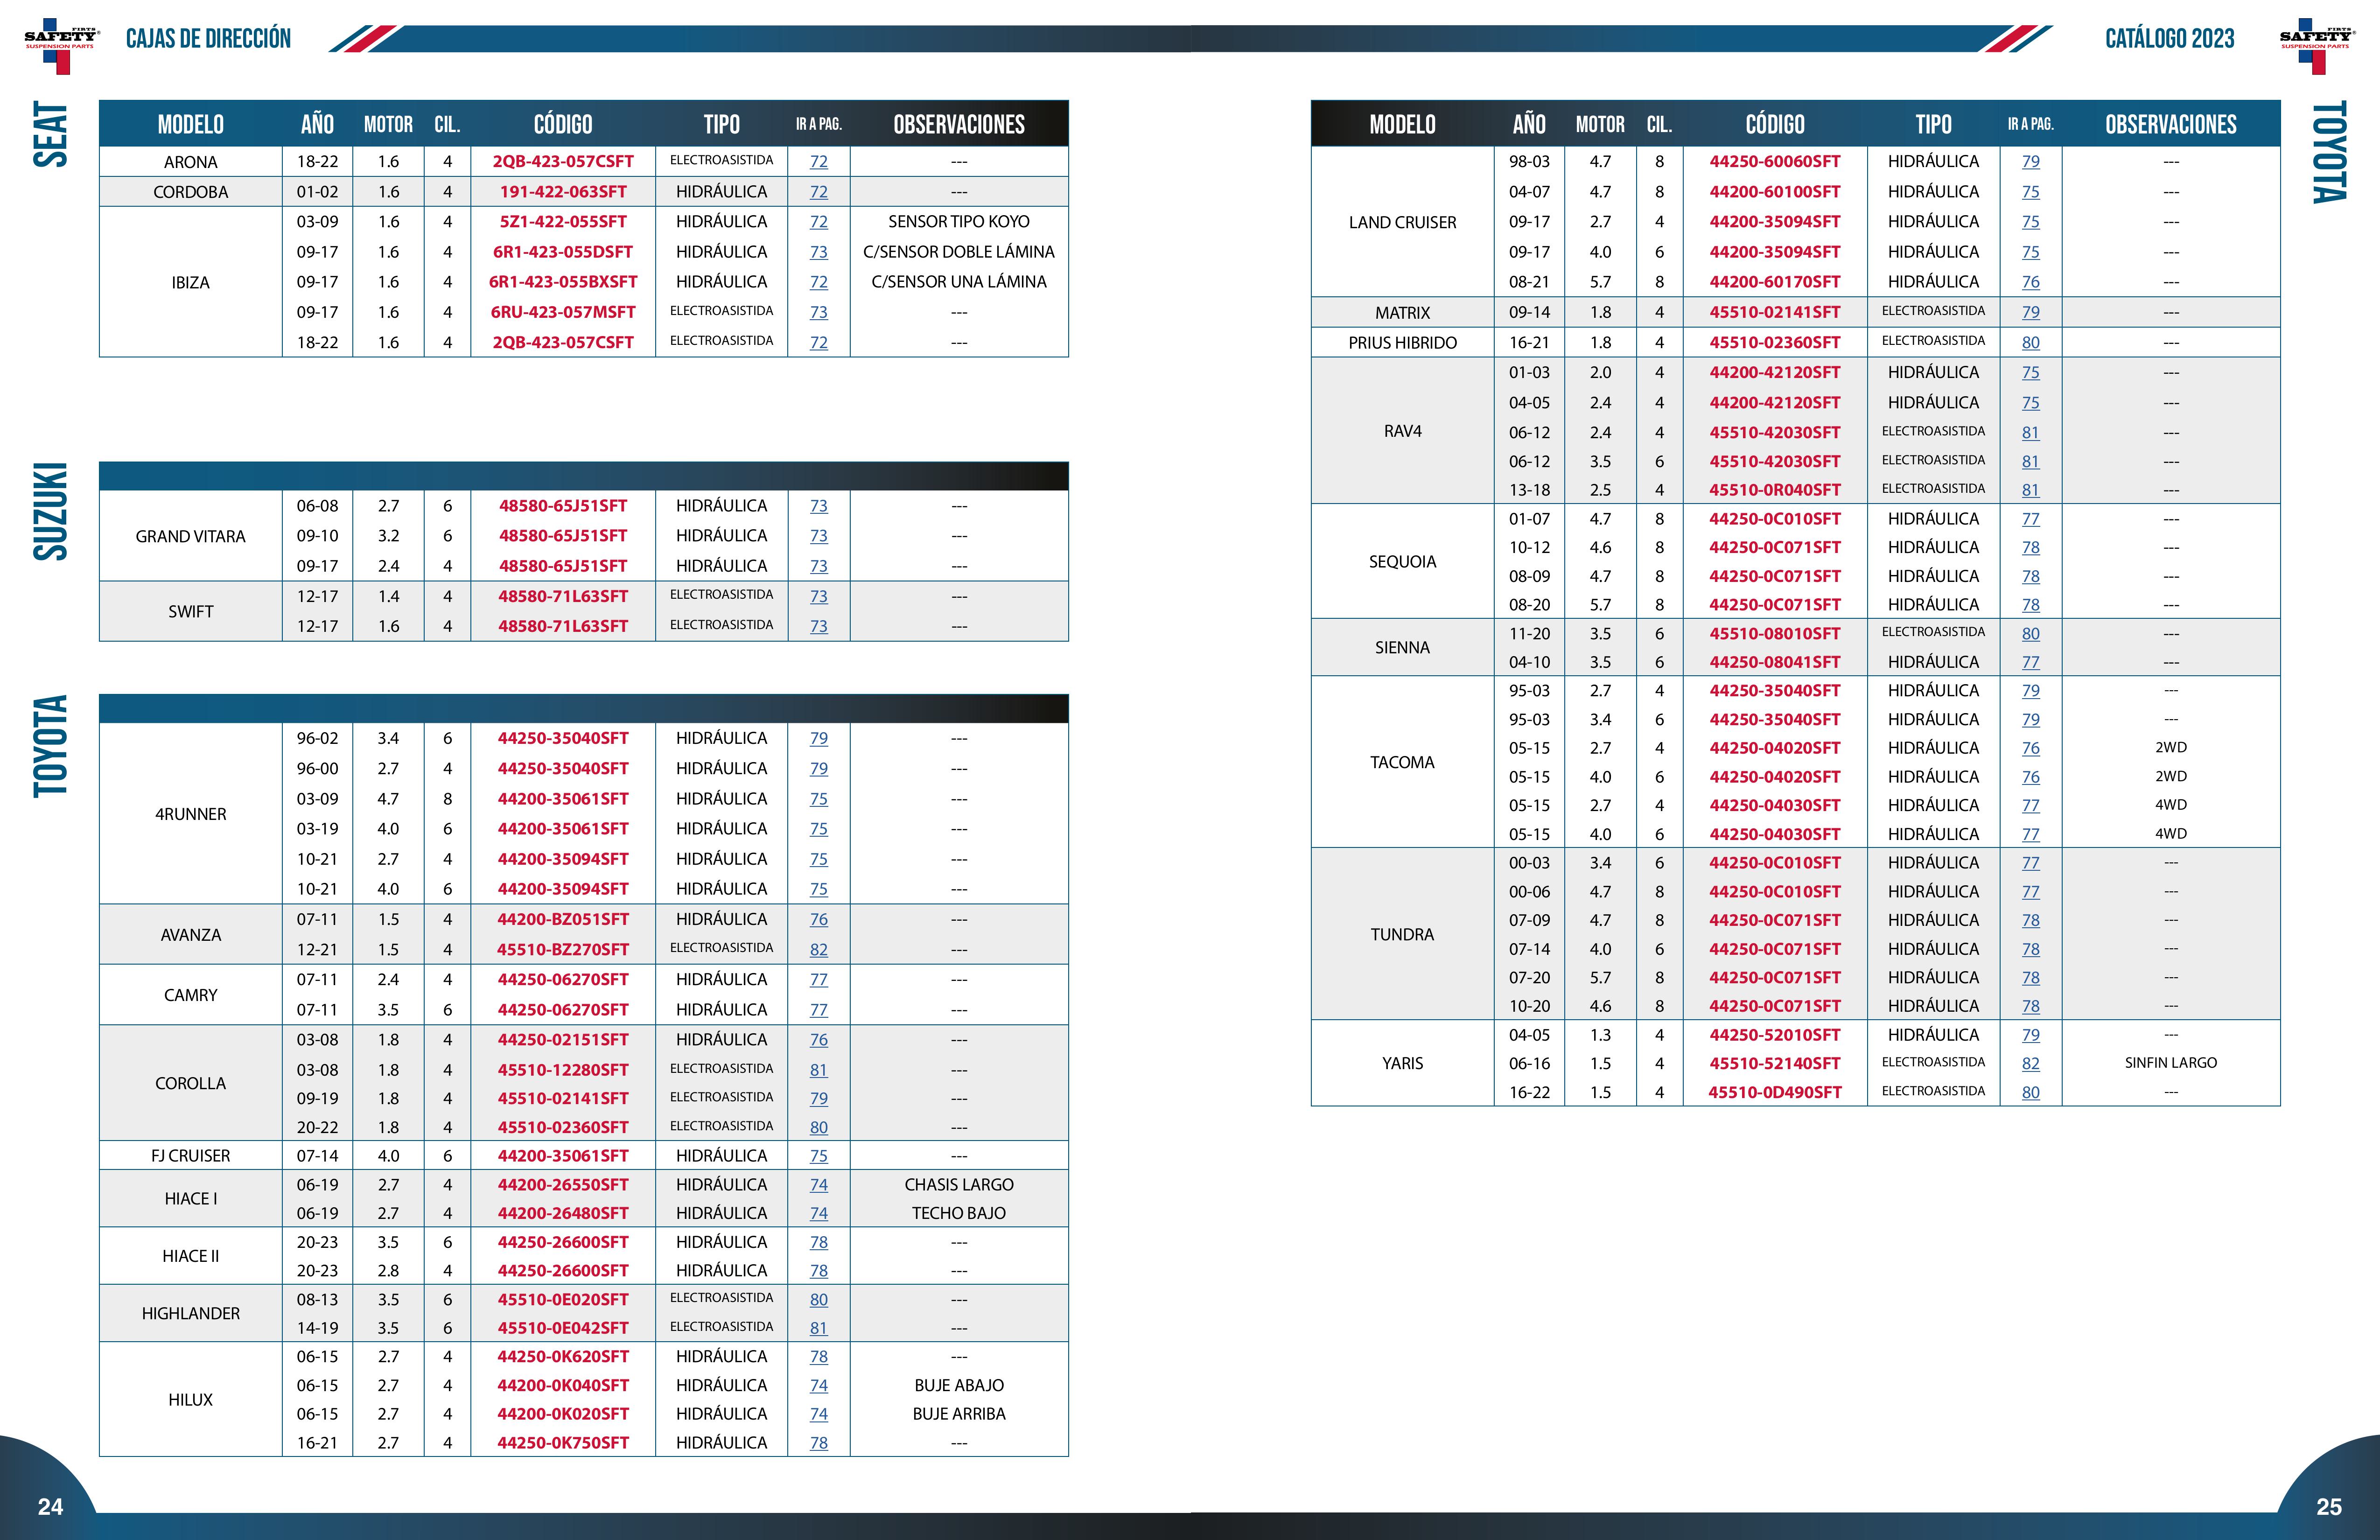The image size is (2380, 1540).
Task: Select the code 44200-60100SFT
Action: tap(1775, 191)
